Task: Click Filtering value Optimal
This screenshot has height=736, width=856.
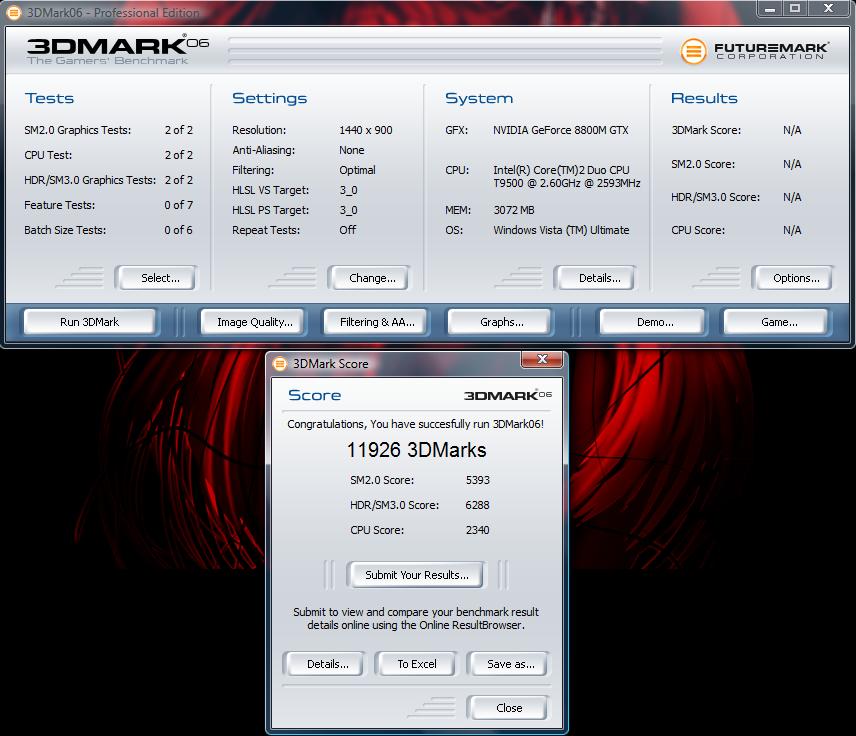Action: pos(357,170)
